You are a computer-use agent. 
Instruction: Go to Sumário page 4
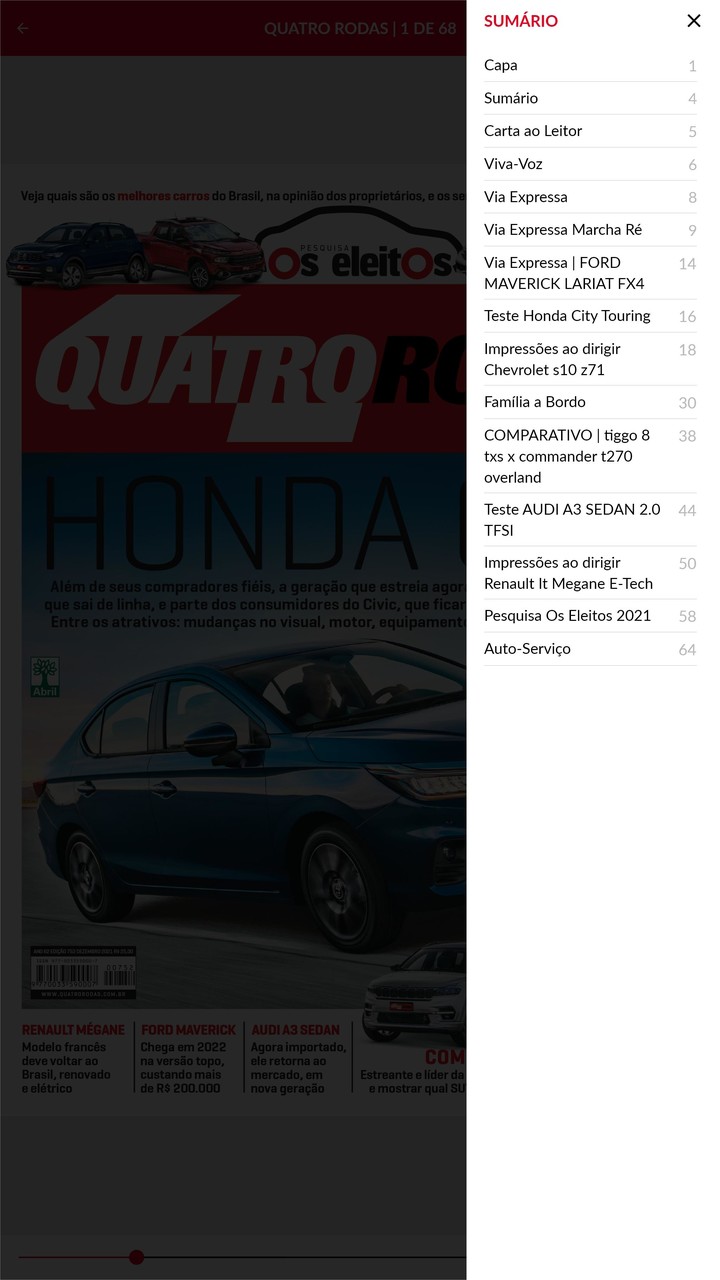coord(590,98)
